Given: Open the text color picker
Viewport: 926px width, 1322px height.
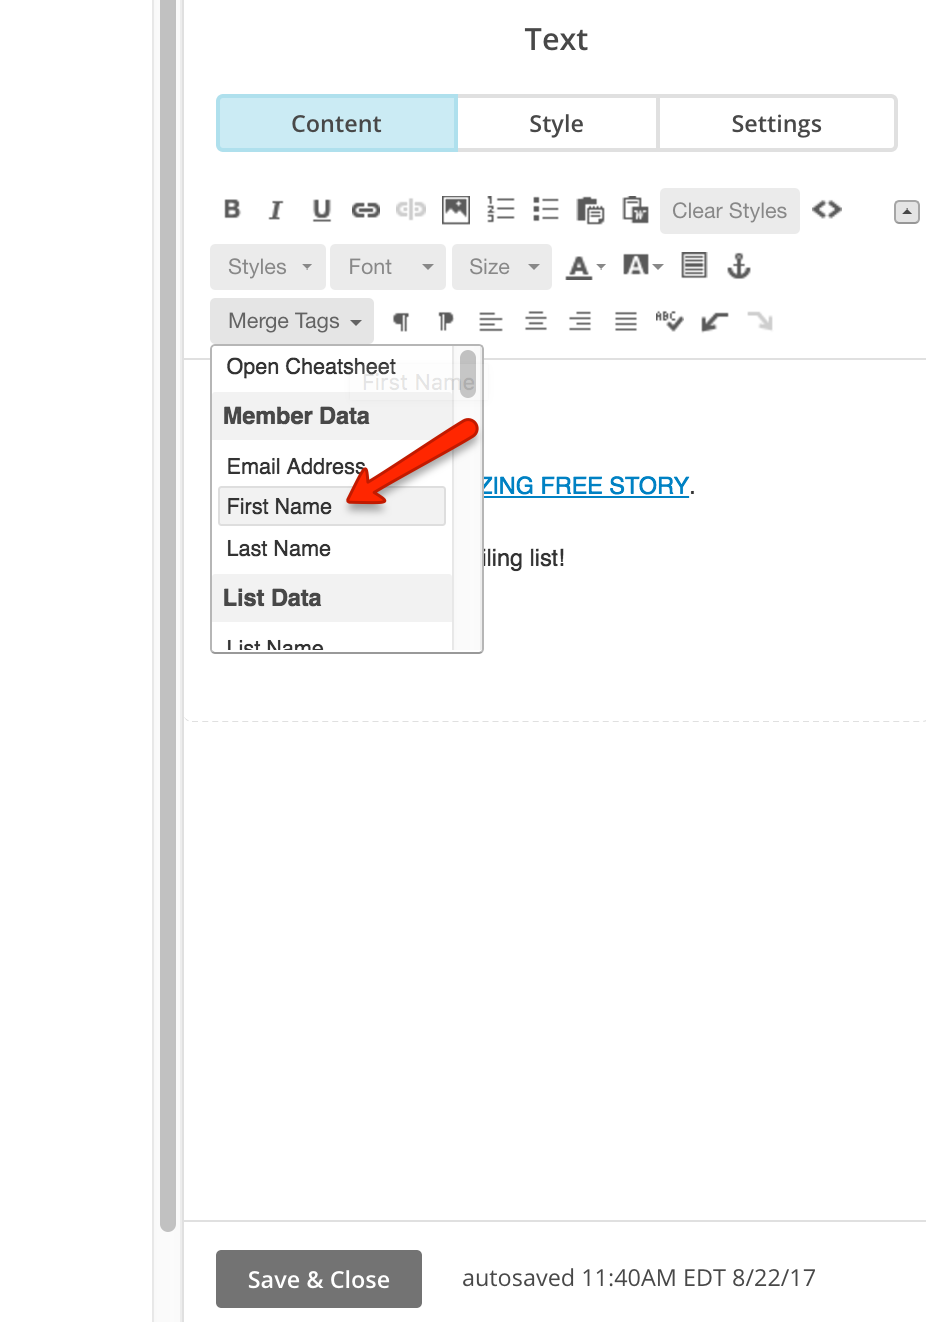Looking at the screenshot, I should coord(585,267).
